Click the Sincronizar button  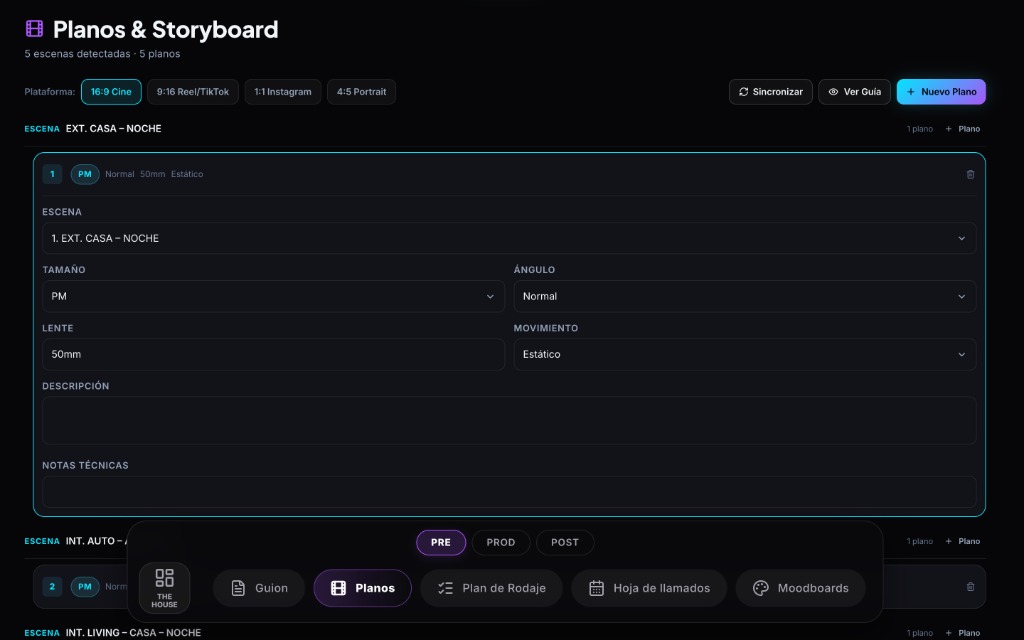coord(771,92)
